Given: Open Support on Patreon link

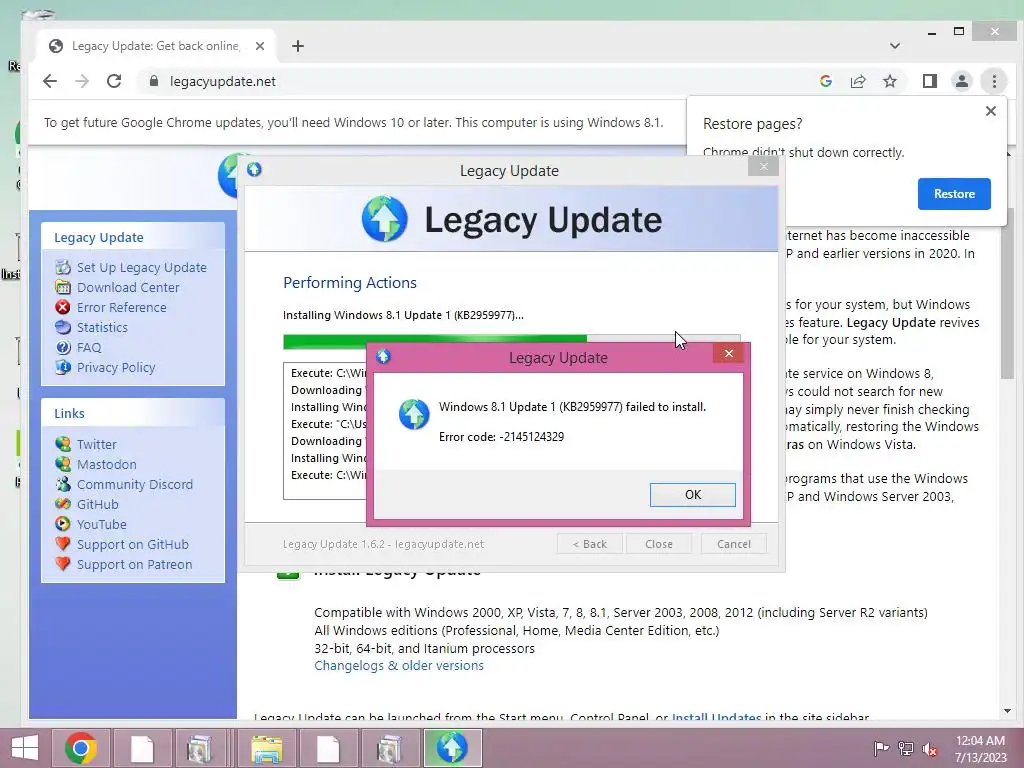Looking at the screenshot, I should (x=135, y=564).
